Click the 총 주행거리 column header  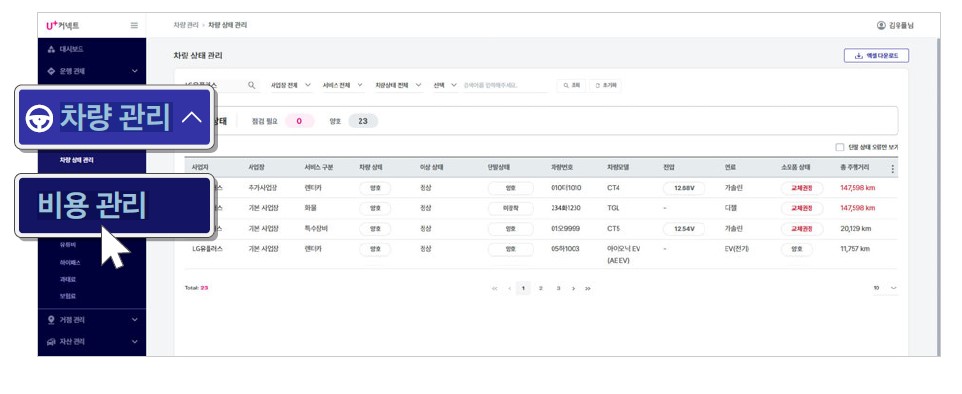[x=855, y=167]
